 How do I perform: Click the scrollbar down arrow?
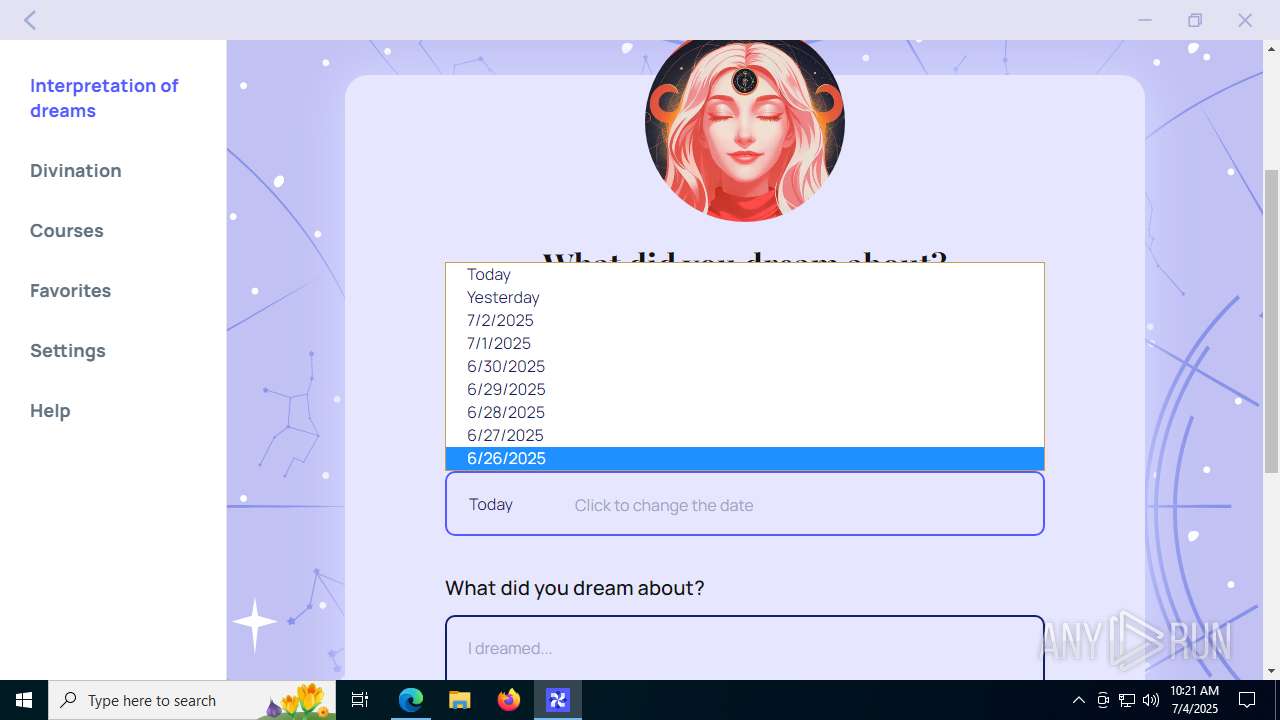coord(1271,671)
